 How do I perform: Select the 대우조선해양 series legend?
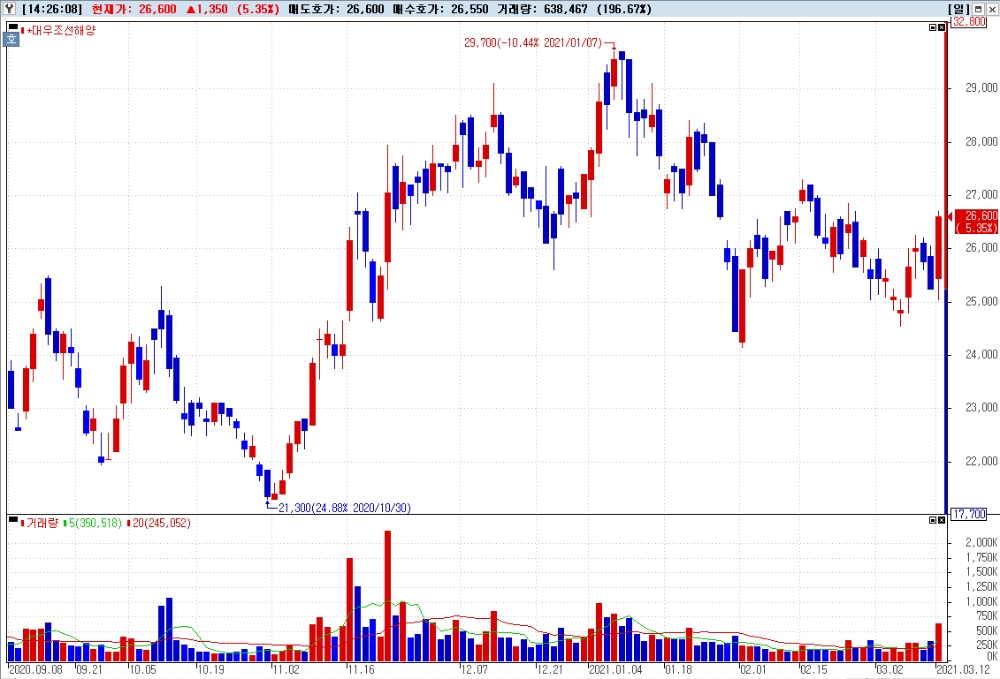pos(60,30)
